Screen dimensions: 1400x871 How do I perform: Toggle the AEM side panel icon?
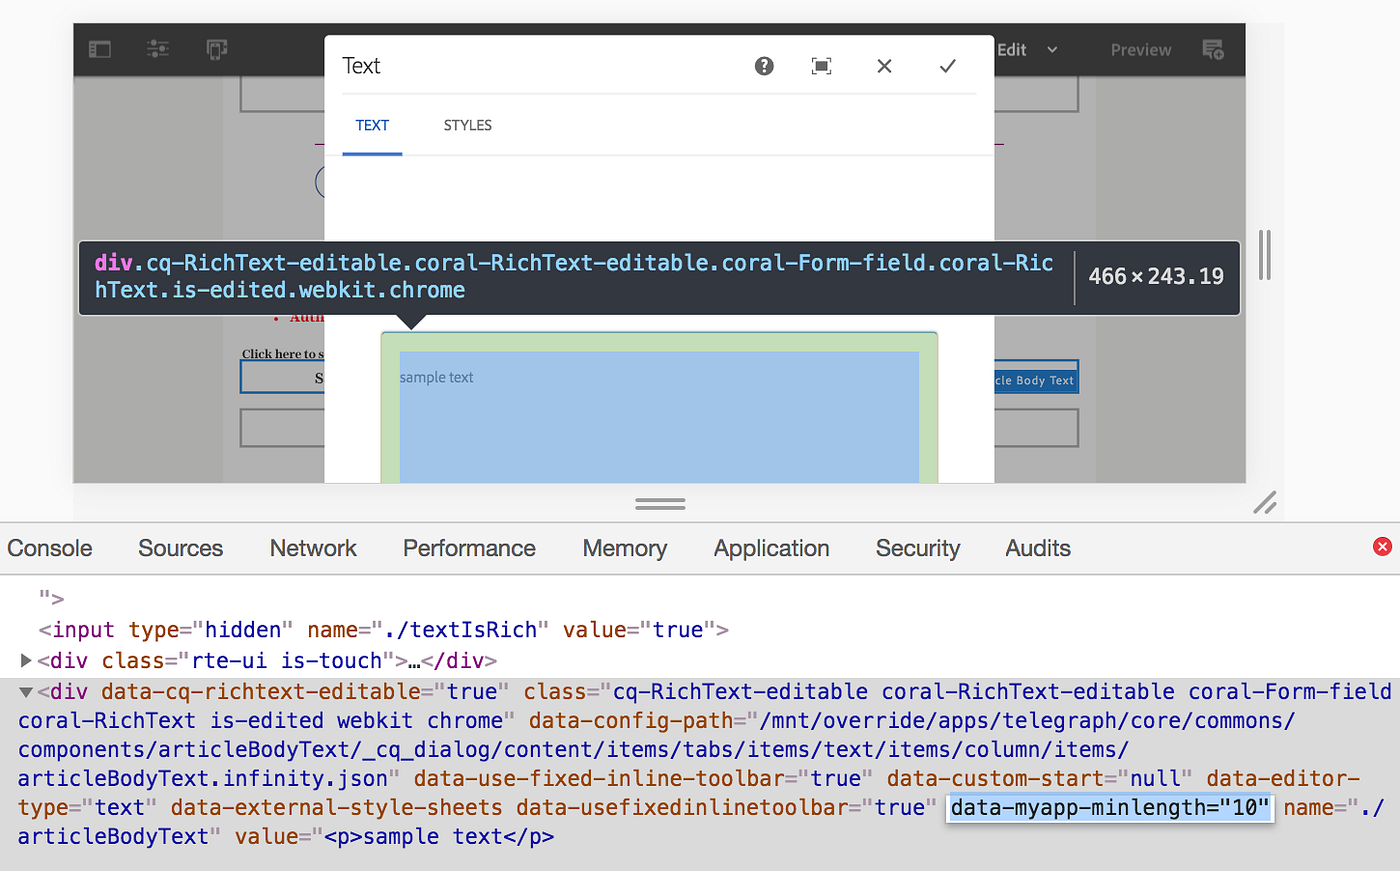100,49
